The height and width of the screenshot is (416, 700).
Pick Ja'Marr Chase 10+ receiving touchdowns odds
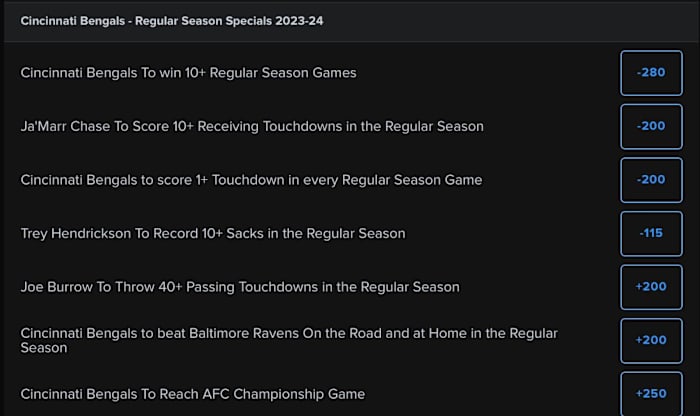tap(651, 127)
